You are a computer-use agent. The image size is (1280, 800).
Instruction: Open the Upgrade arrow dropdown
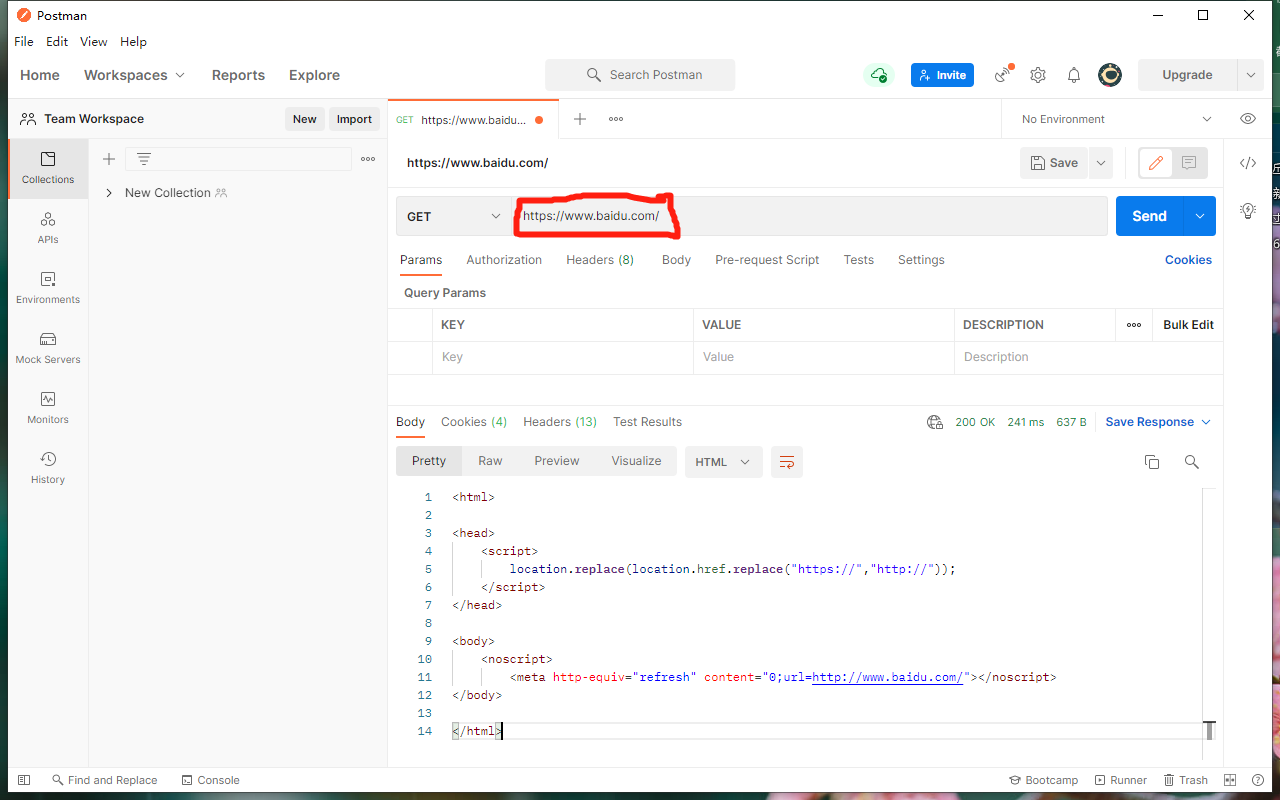[1250, 75]
